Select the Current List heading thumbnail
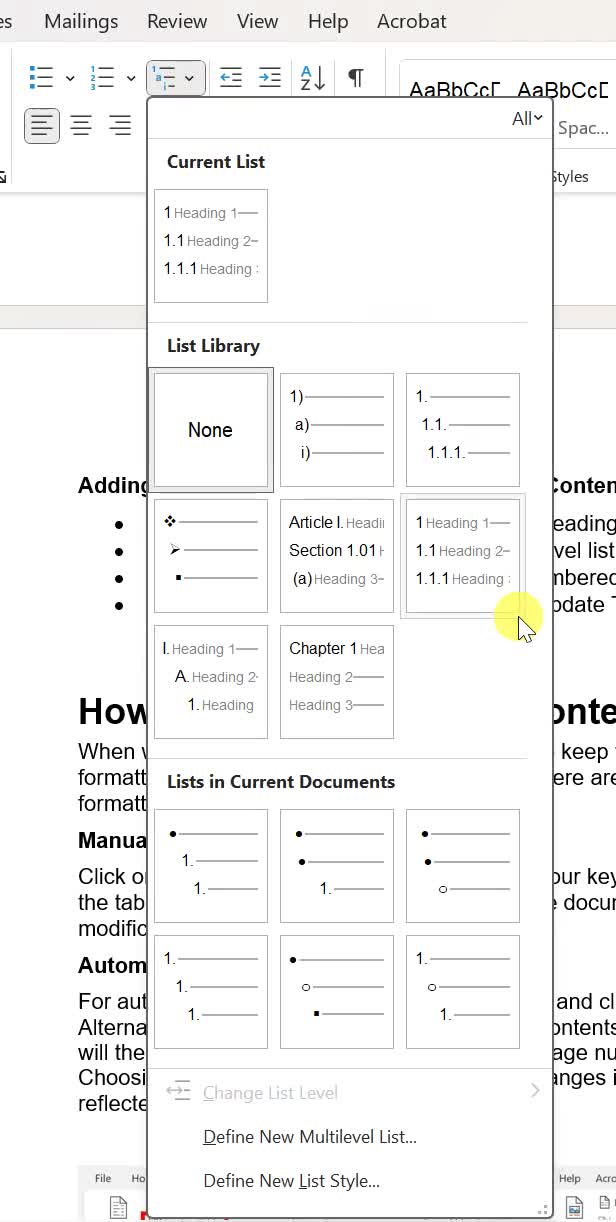616x1222 pixels. coord(211,246)
